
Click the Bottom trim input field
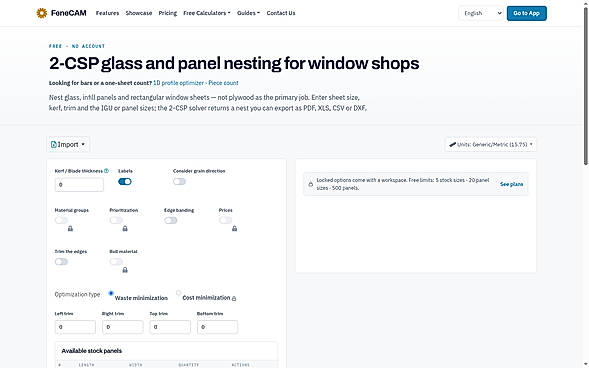[x=217, y=327]
